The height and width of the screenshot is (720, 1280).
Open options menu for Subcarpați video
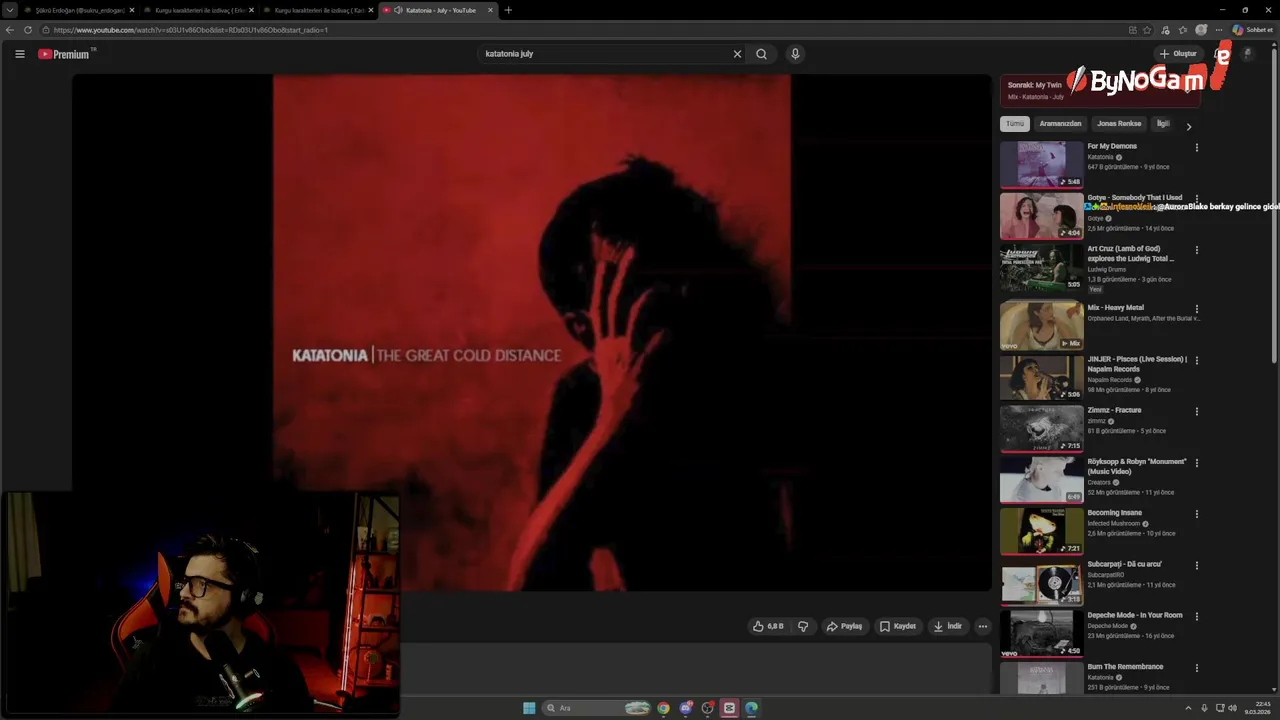(x=1196, y=565)
